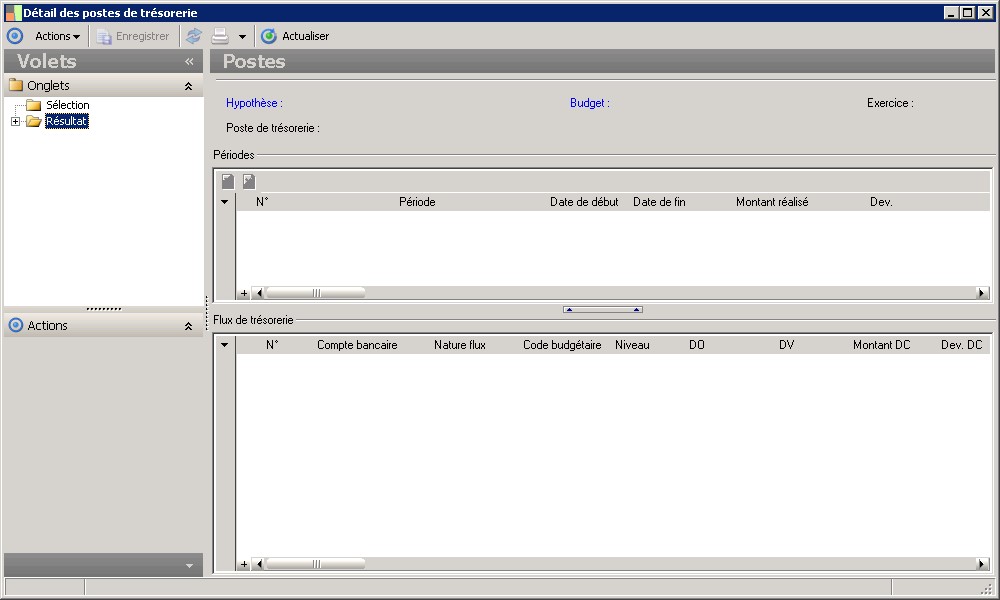Select the Sélection folder in tree
This screenshot has width=1000, height=600.
point(67,105)
